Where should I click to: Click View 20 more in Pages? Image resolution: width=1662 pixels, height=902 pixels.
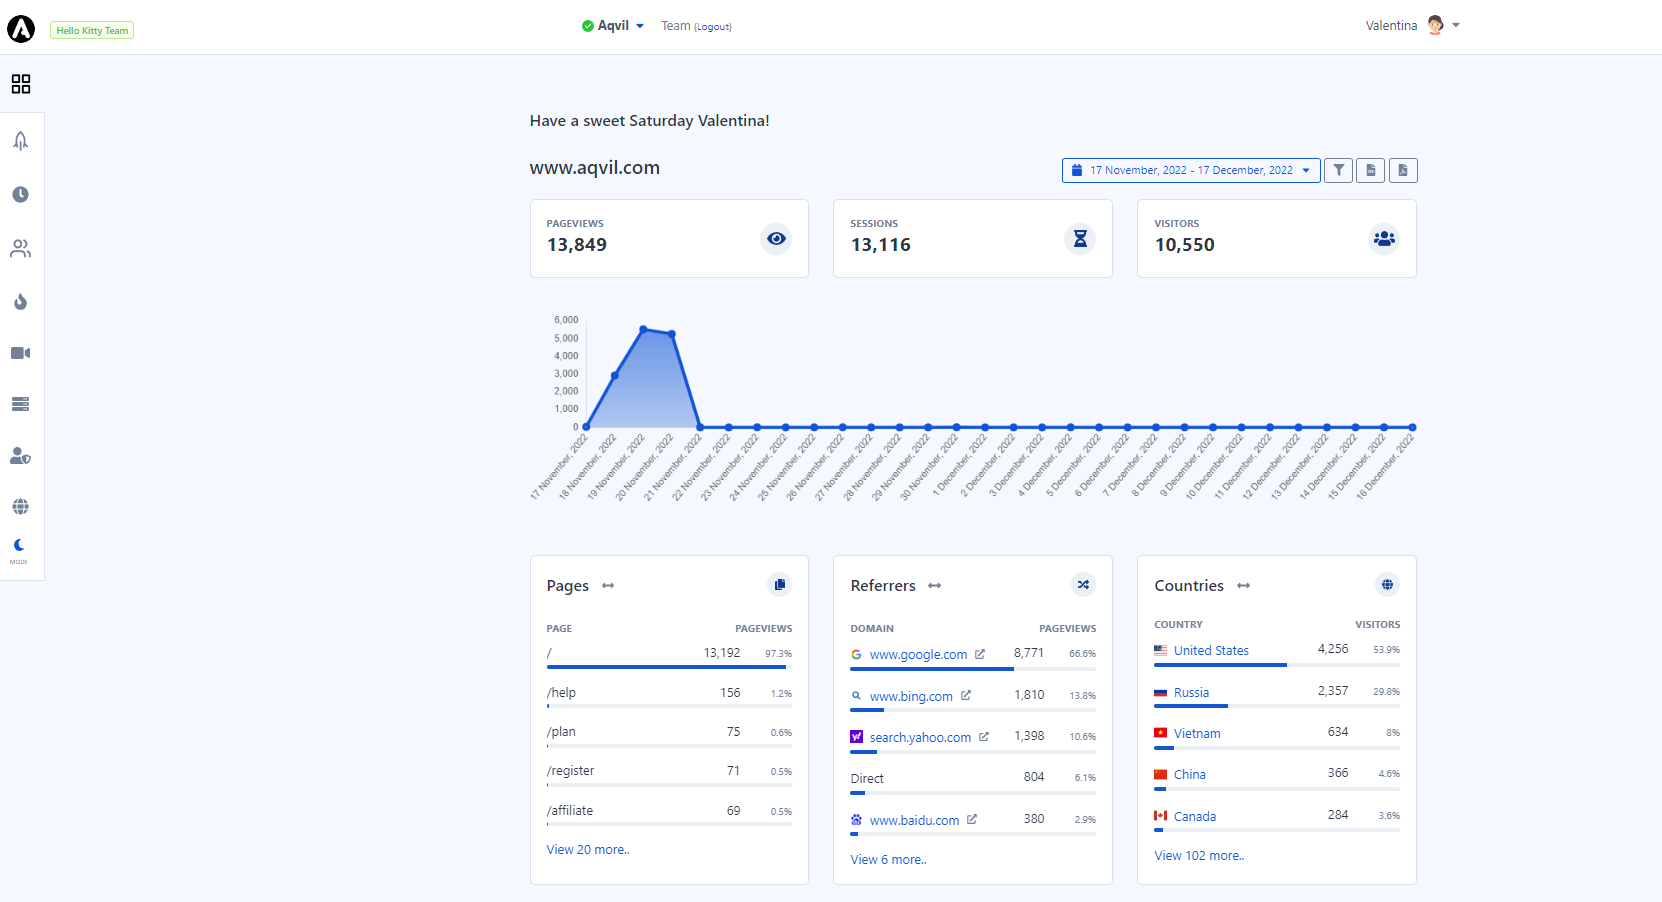click(588, 850)
